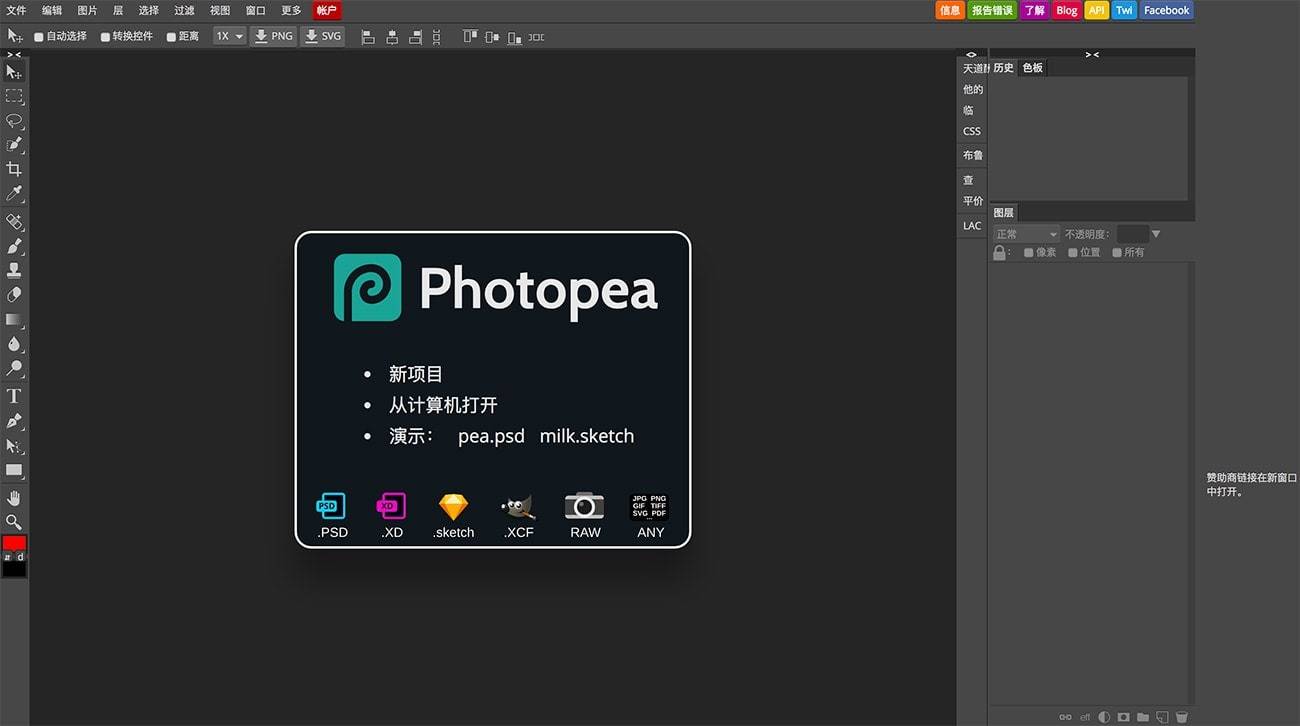Select the Brush tool
1300x726 pixels.
pos(14,246)
